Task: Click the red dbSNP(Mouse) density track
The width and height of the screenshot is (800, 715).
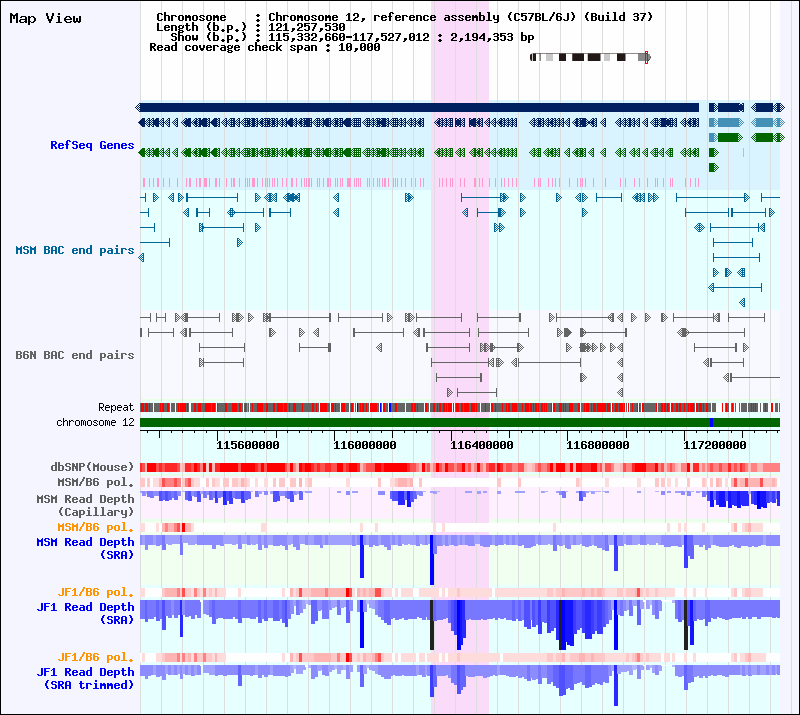Action: click(x=460, y=467)
